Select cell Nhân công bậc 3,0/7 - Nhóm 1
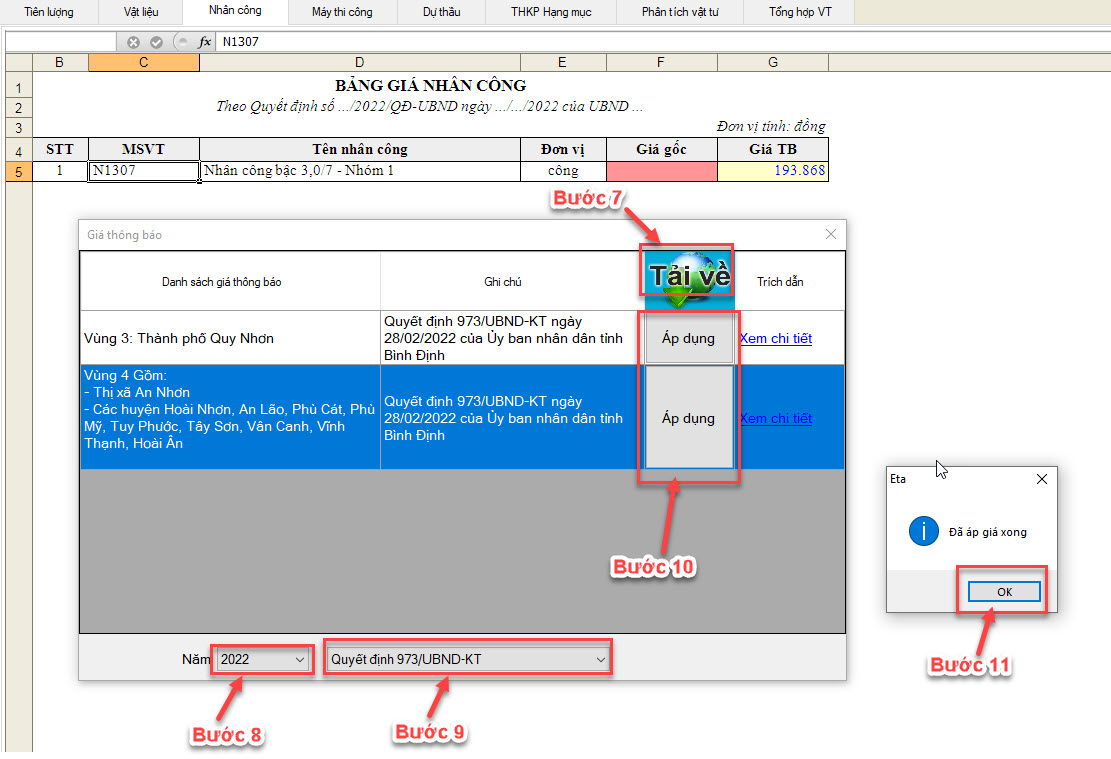The image size is (1111, 759). point(360,171)
